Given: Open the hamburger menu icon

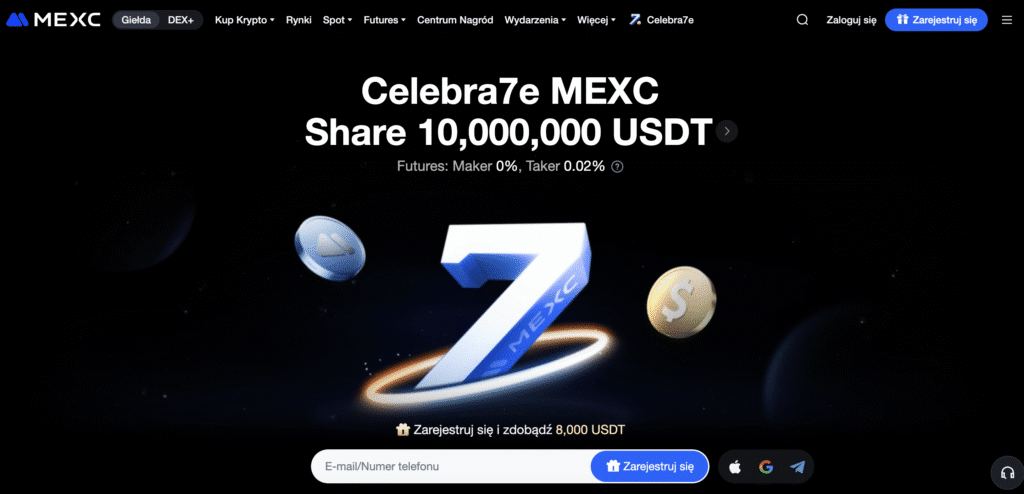Looking at the screenshot, I should [1006, 20].
